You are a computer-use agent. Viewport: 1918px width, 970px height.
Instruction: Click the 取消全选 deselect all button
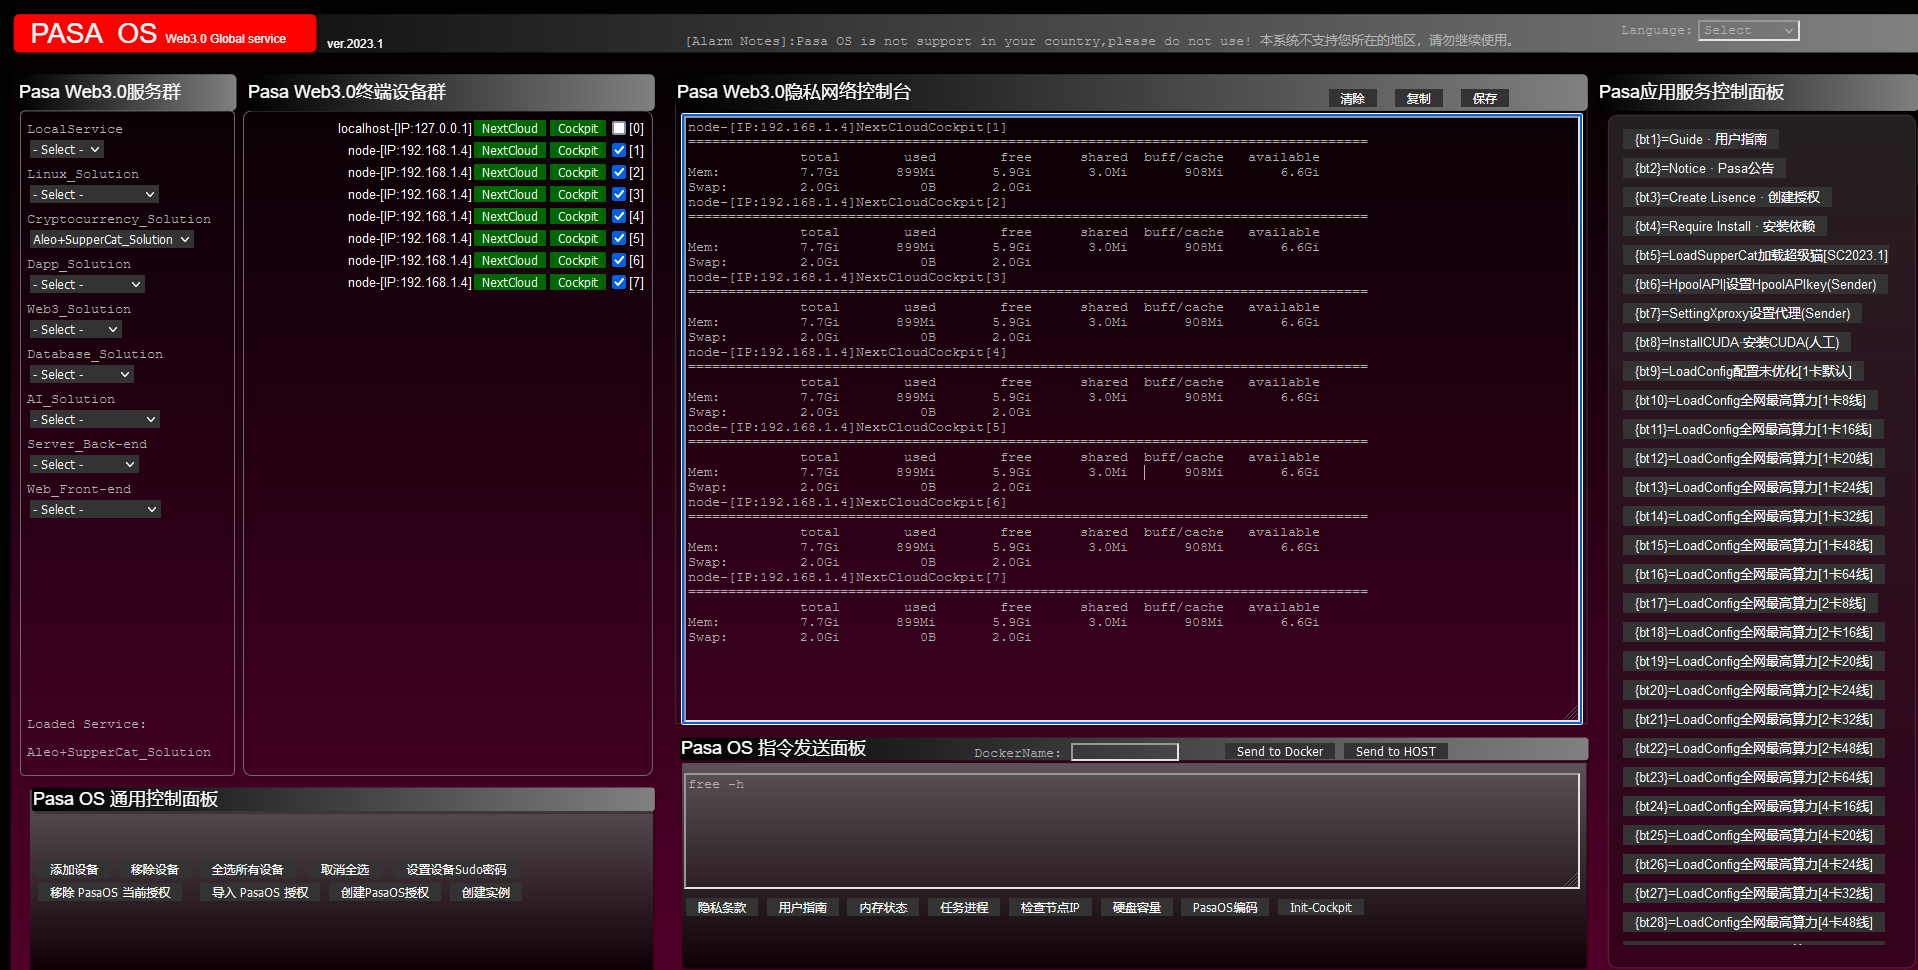tap(345, 869)
